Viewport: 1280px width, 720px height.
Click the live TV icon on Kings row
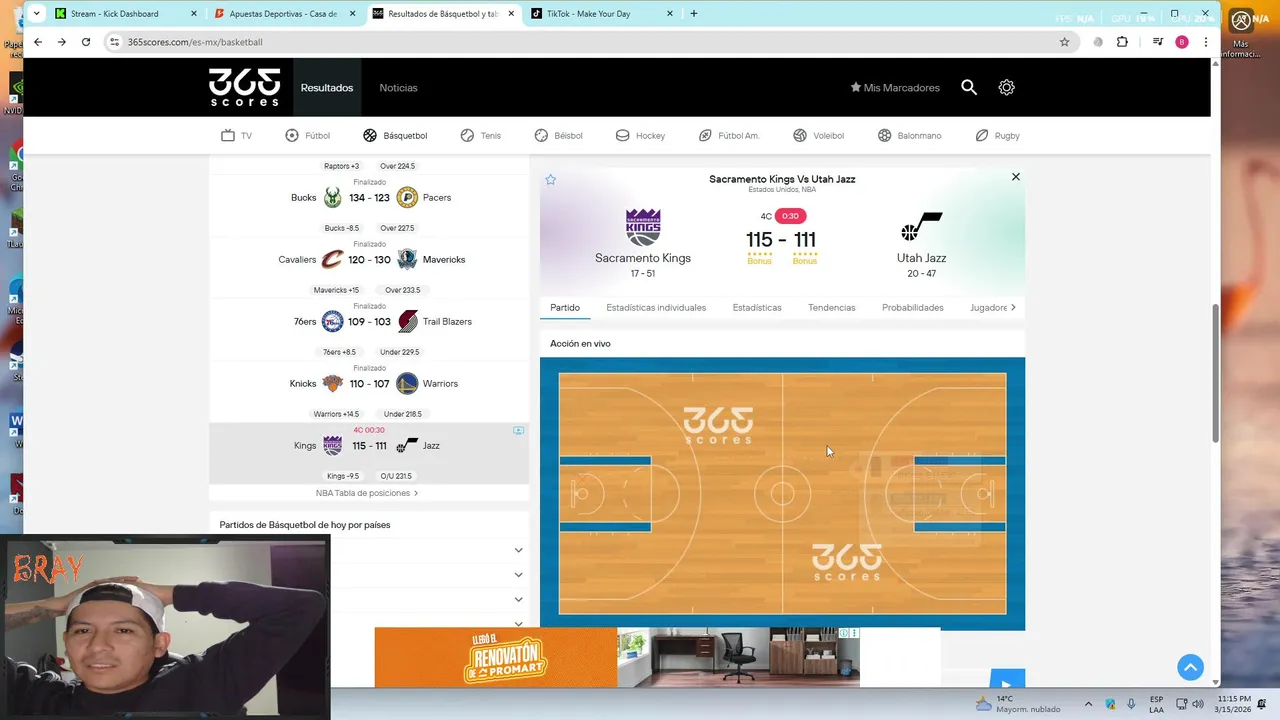[518, 430]
